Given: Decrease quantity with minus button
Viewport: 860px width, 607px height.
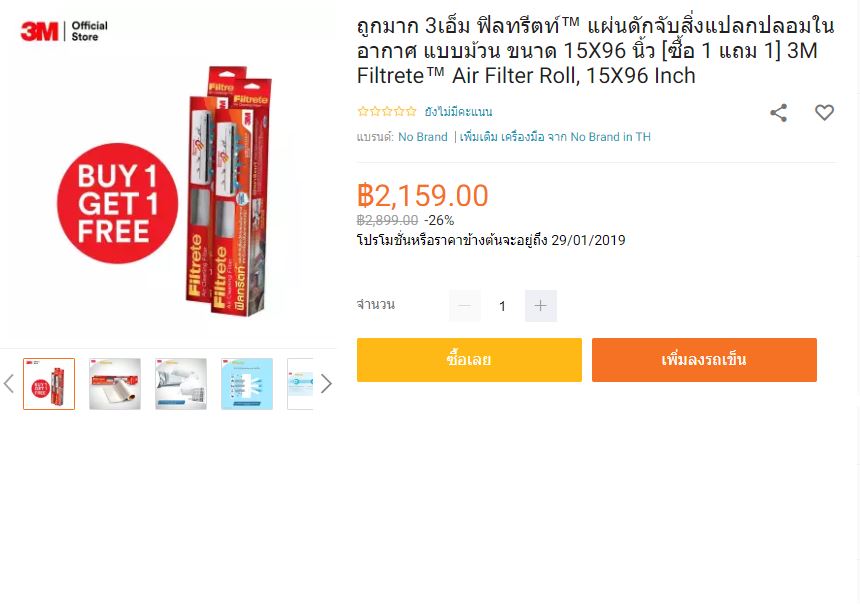Looking at the screenshot, I should point(465,305).
